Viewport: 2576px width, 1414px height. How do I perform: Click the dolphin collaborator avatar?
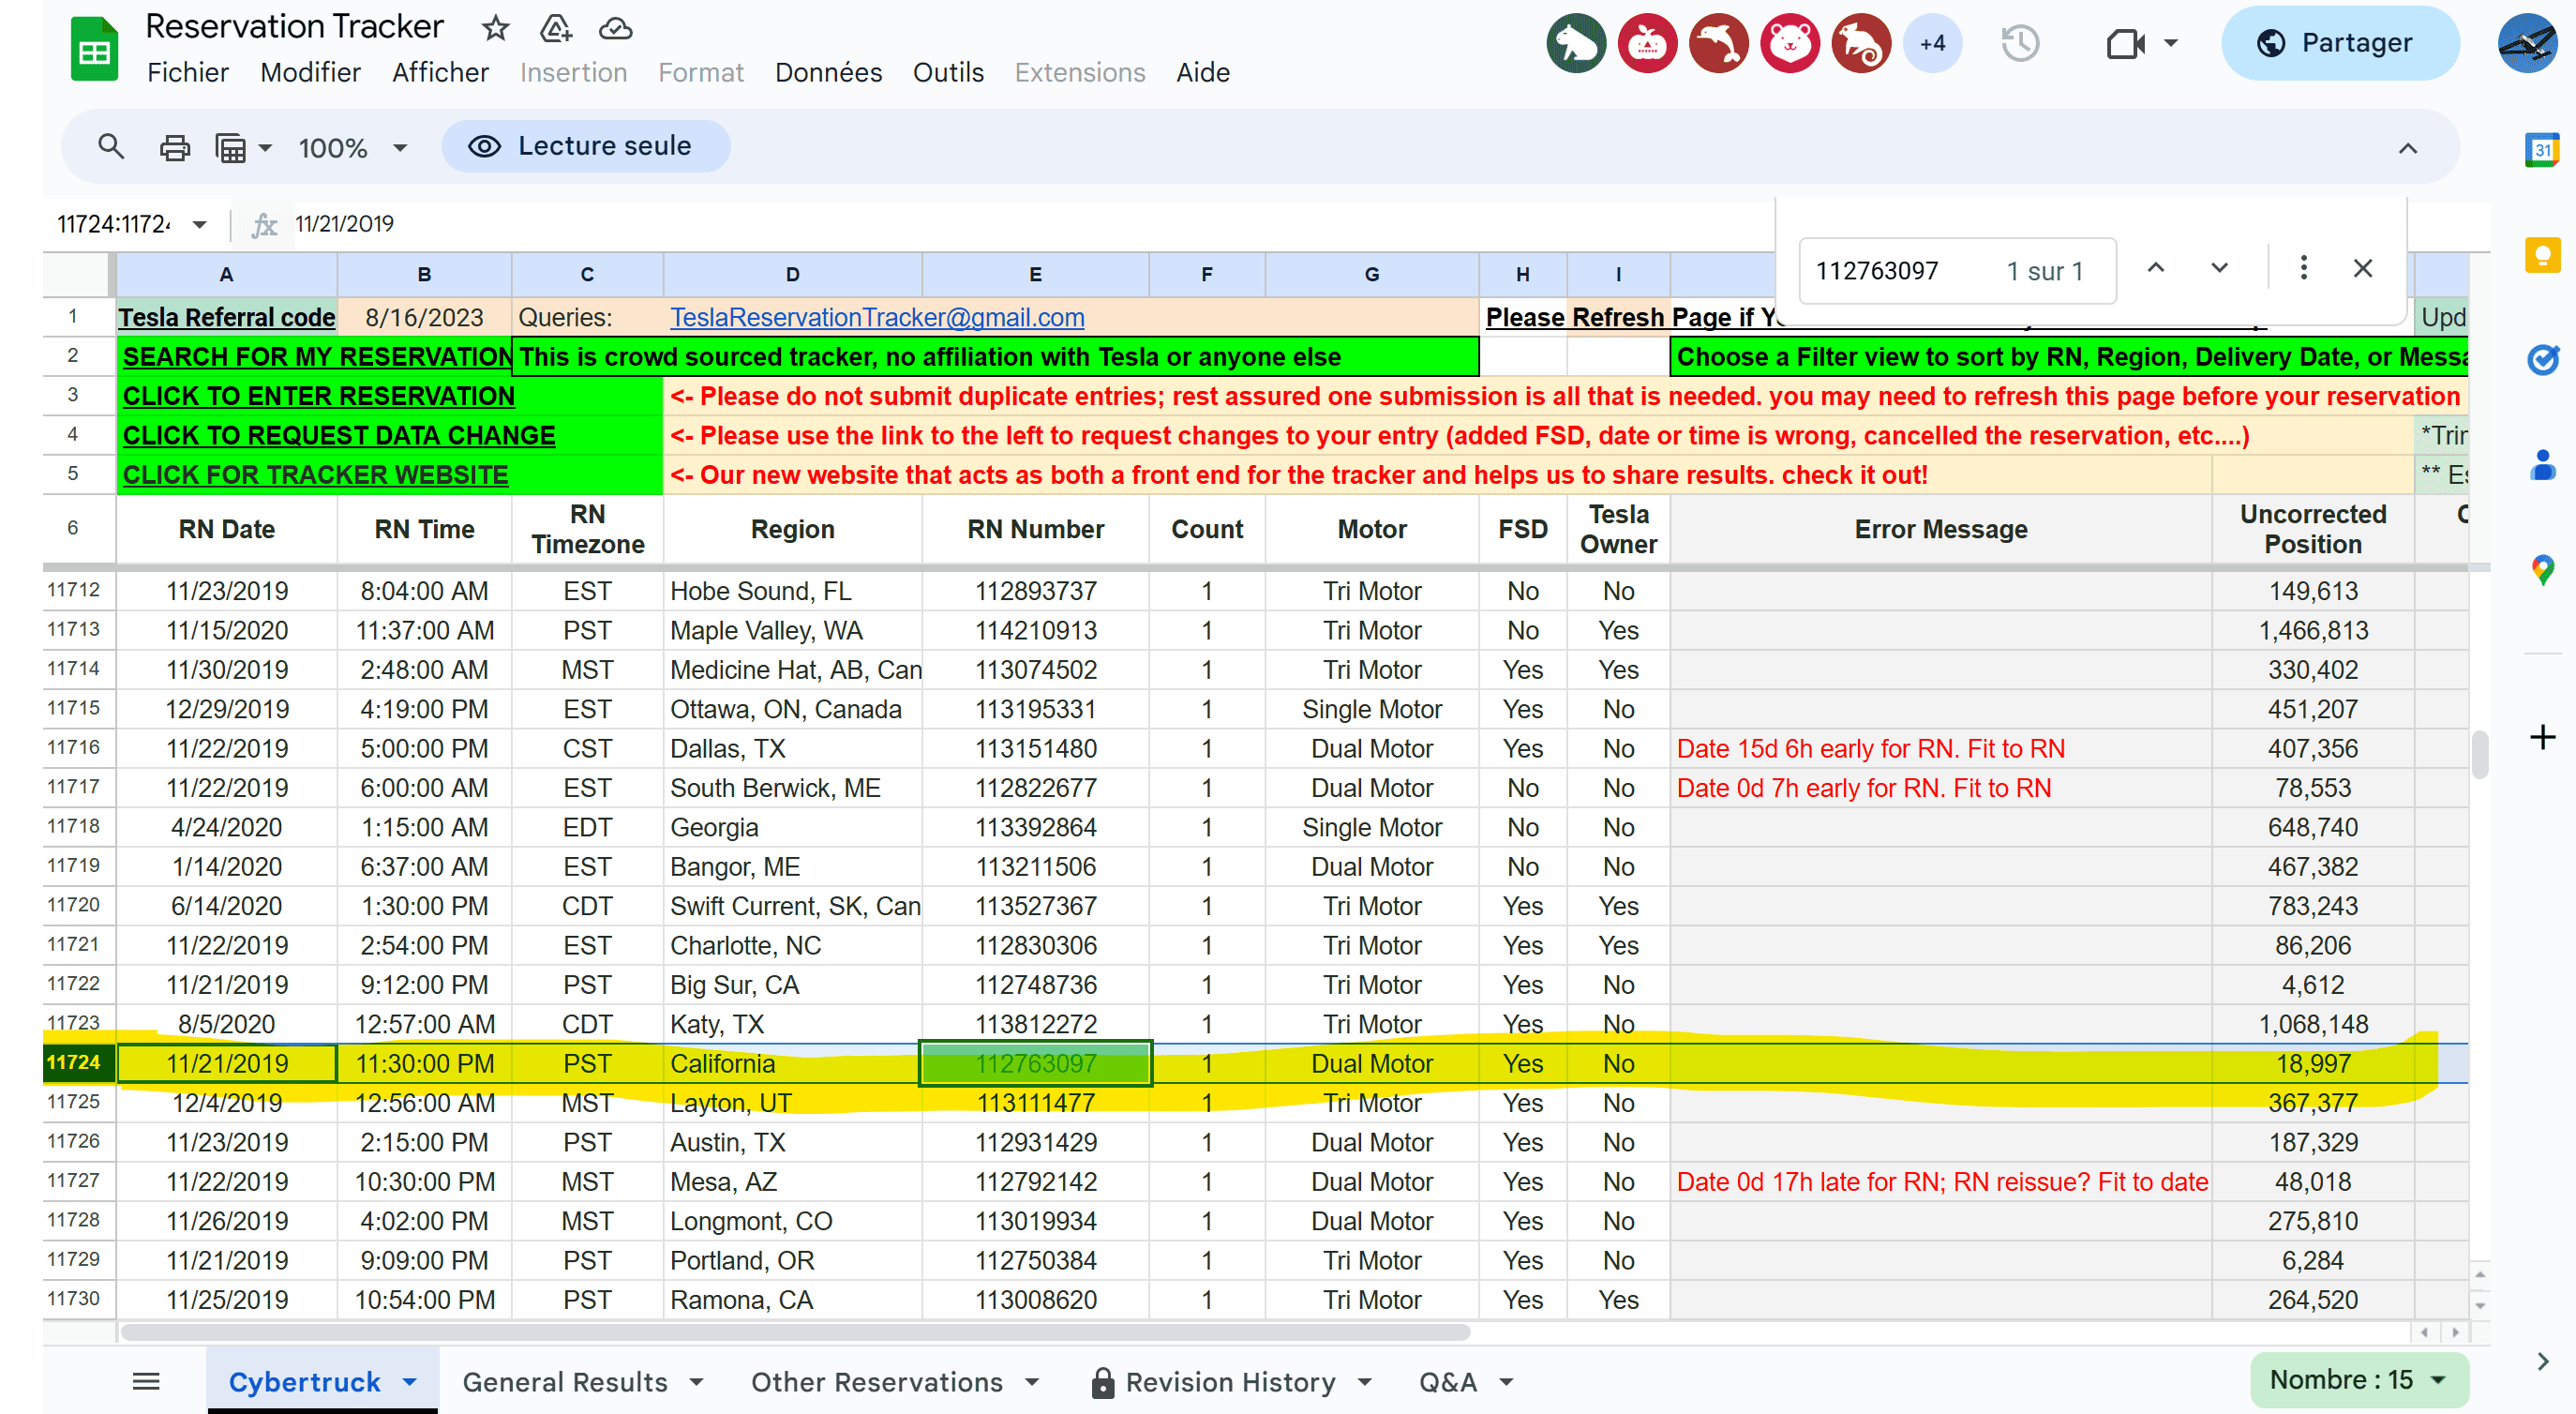[1719, 43]
